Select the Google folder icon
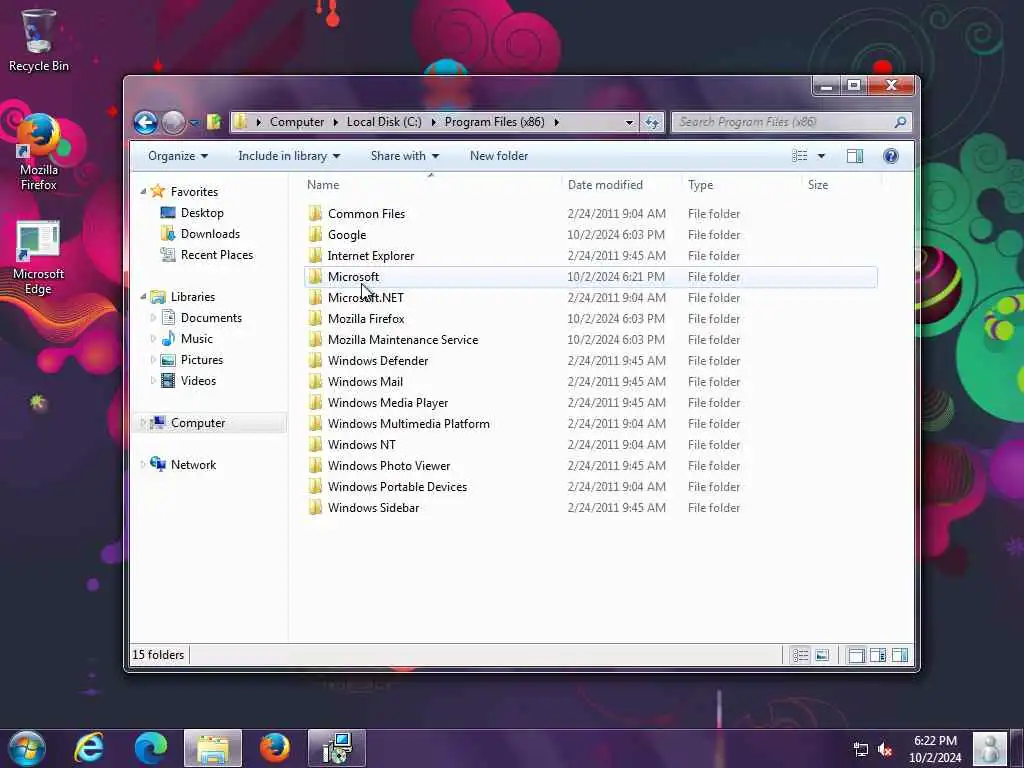1024x768 pixels. [x=315, y=234]
